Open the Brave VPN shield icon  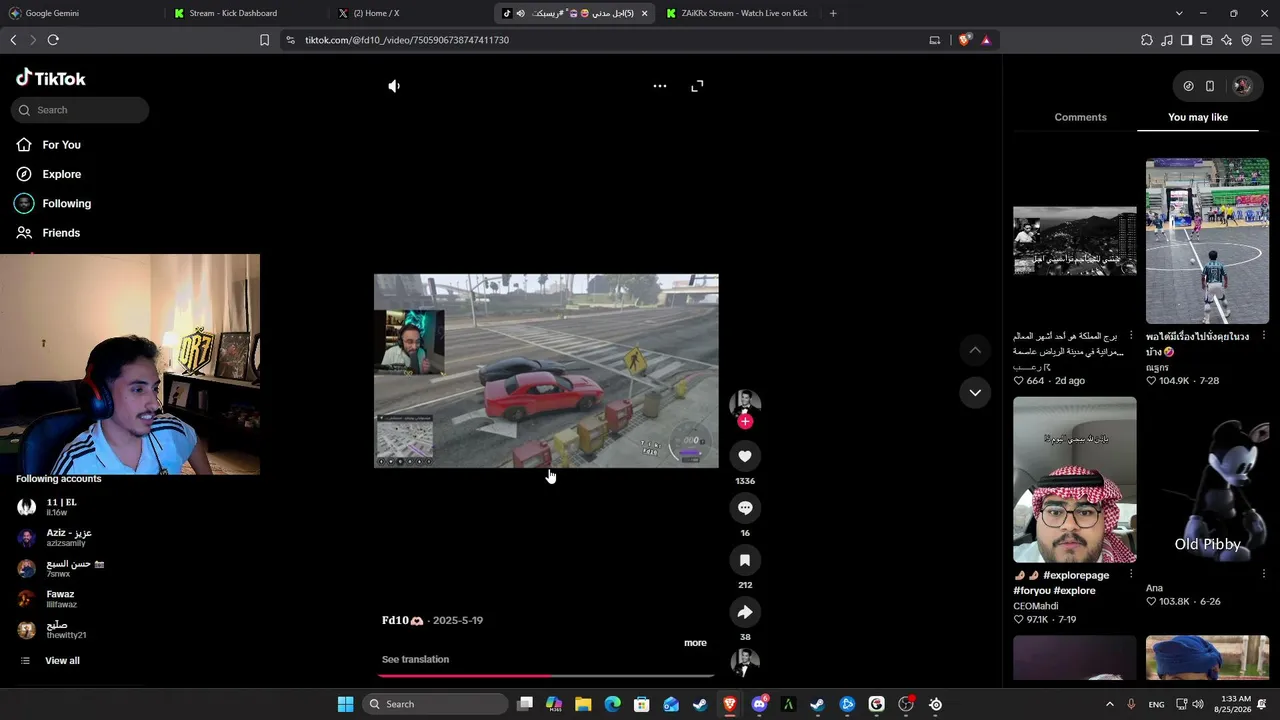click(x=1247, y=40)
